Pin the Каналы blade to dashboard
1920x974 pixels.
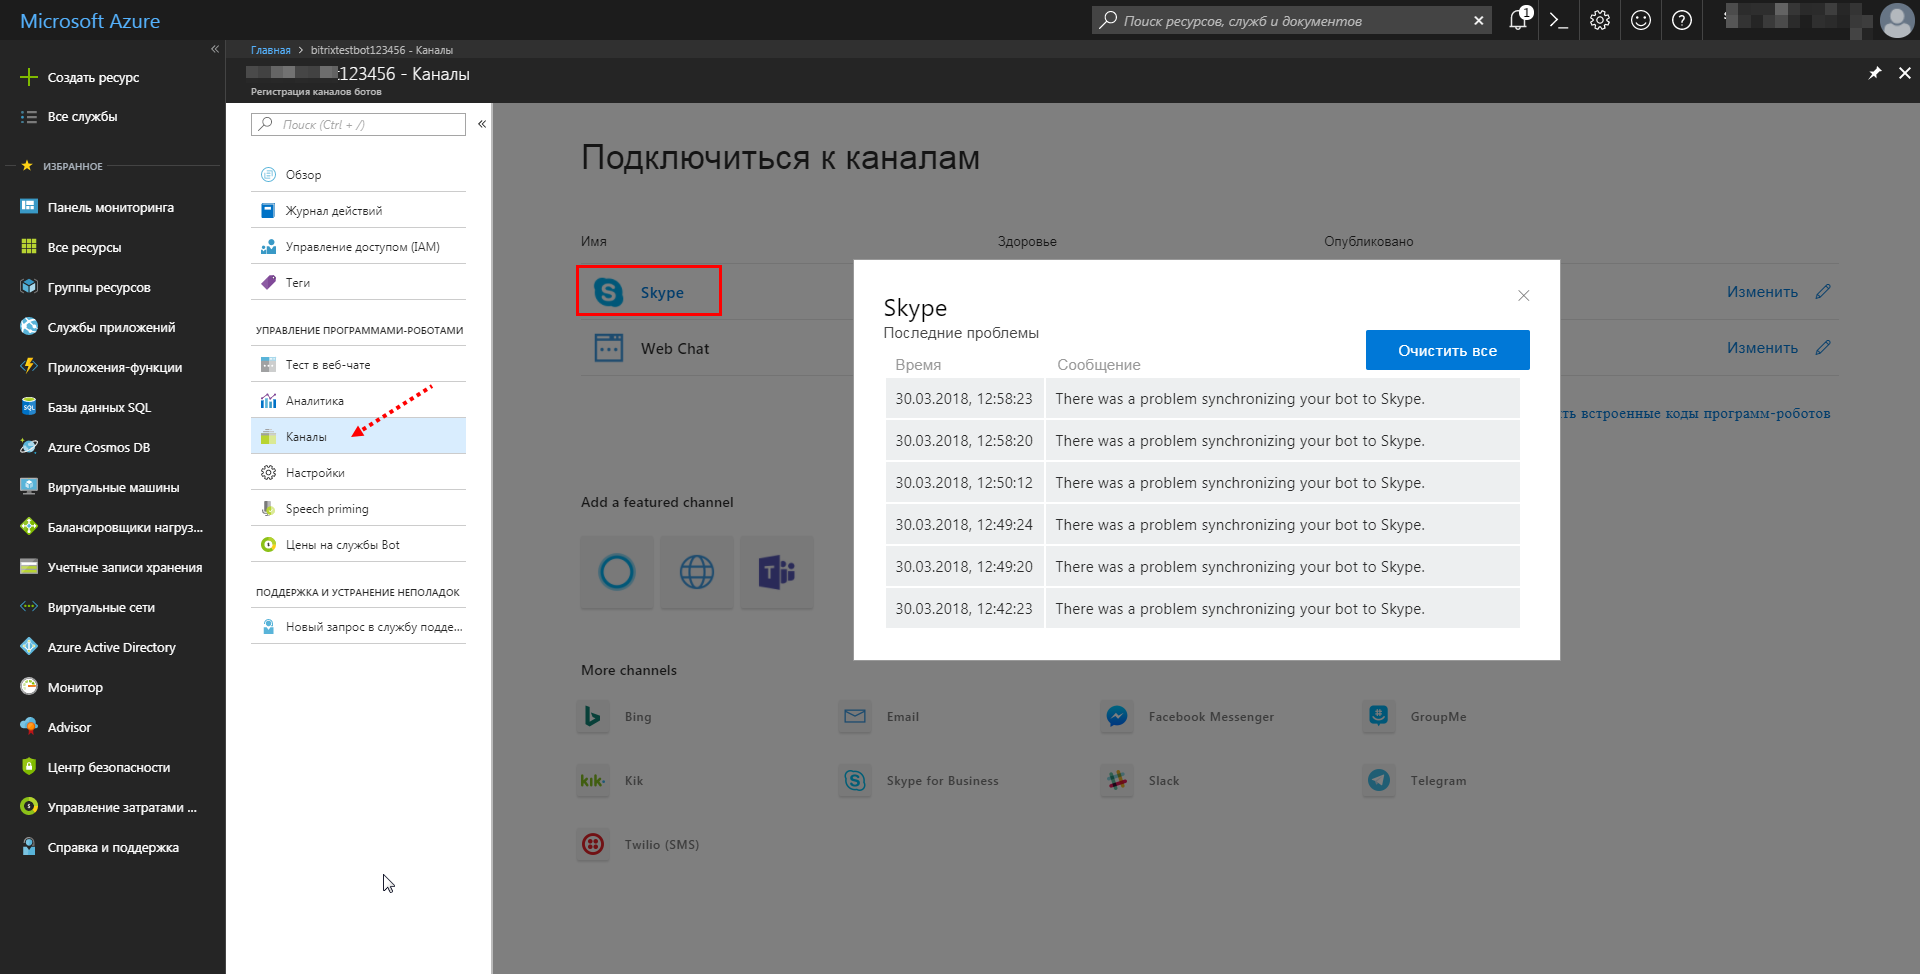1874,72
